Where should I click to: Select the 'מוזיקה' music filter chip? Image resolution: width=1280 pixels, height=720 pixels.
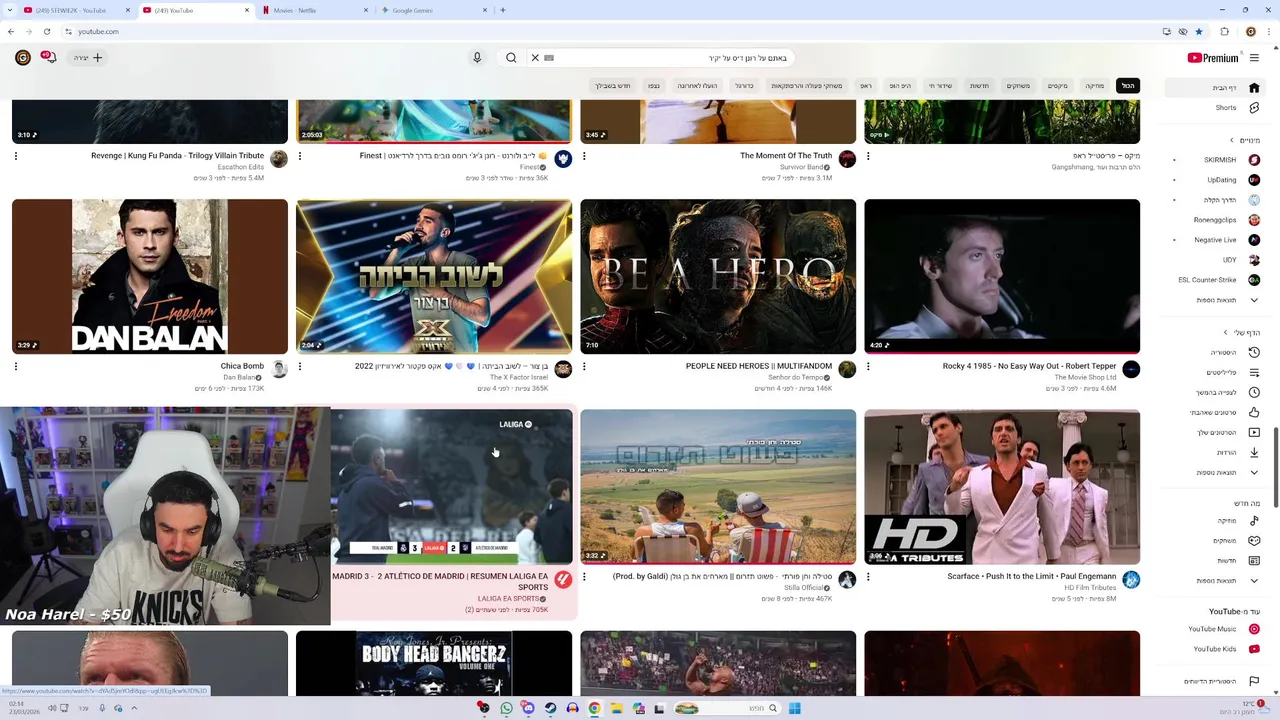pos(1095,86)
